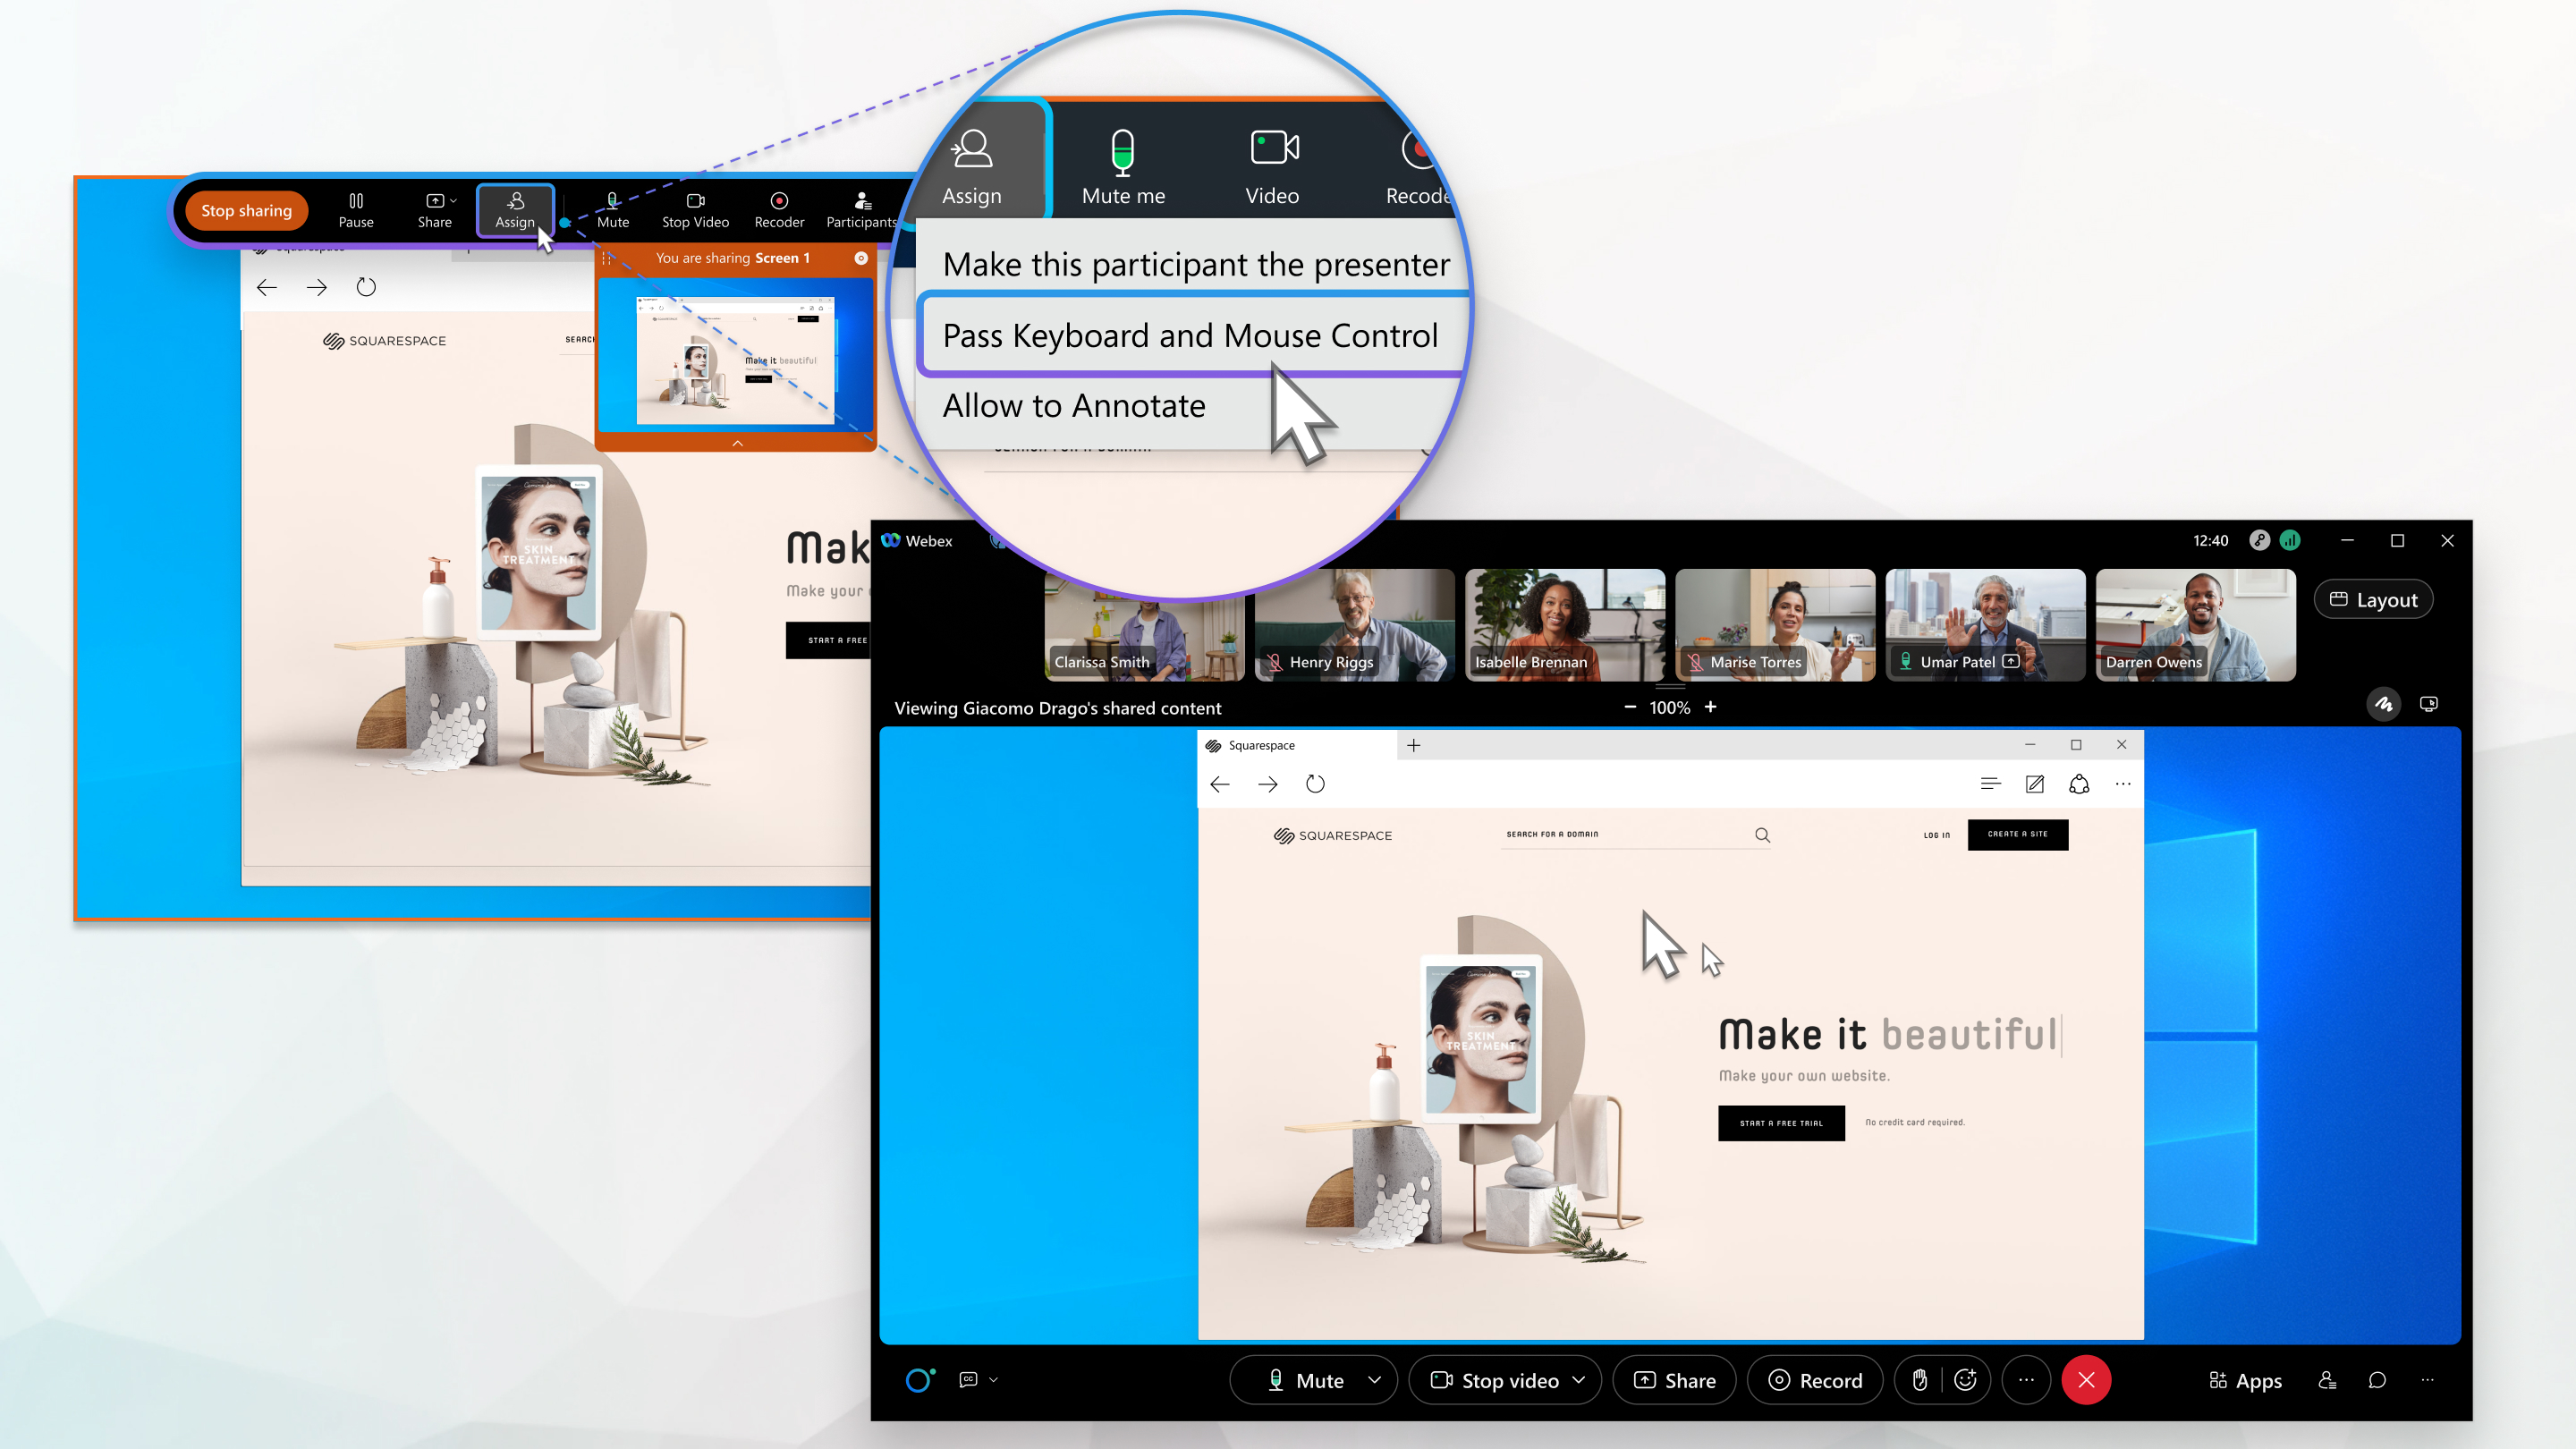Toggle Allow to Annotate option
The width and height of the screenshot is (2576, 1449).
pyautogui.click(x=1074, y=405)
